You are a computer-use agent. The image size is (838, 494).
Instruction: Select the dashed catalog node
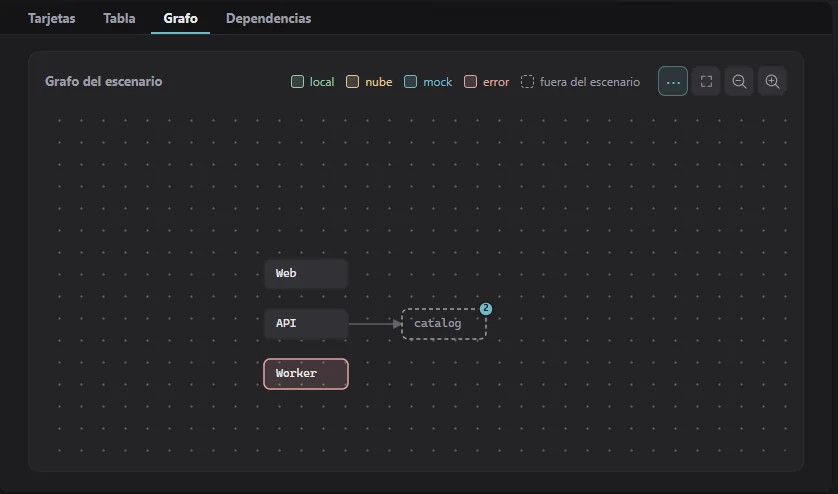tap(444, 324)
